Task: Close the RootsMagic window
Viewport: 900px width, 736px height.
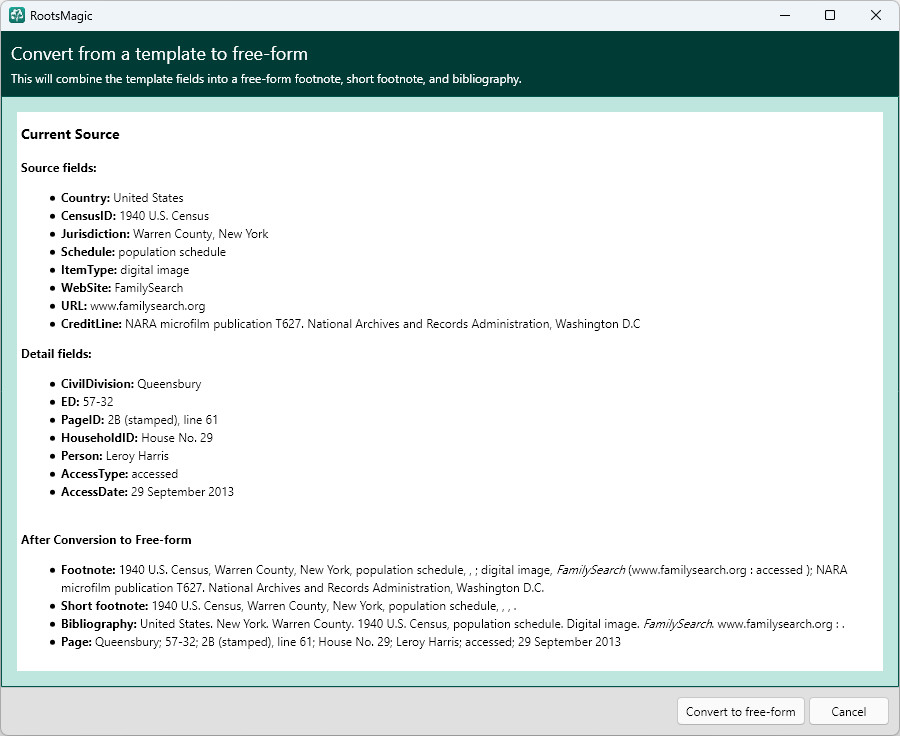Action: 876,16
